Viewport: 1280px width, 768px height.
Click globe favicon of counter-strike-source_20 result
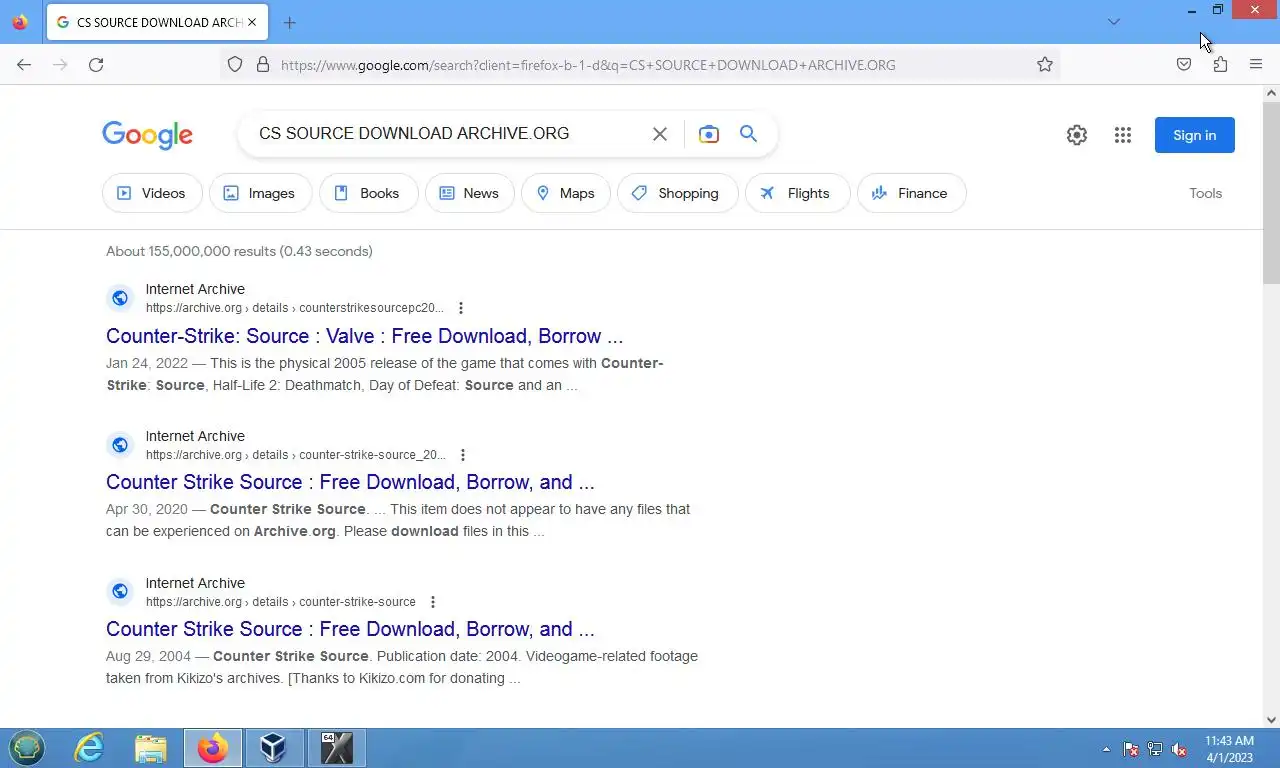coord(120,445)
